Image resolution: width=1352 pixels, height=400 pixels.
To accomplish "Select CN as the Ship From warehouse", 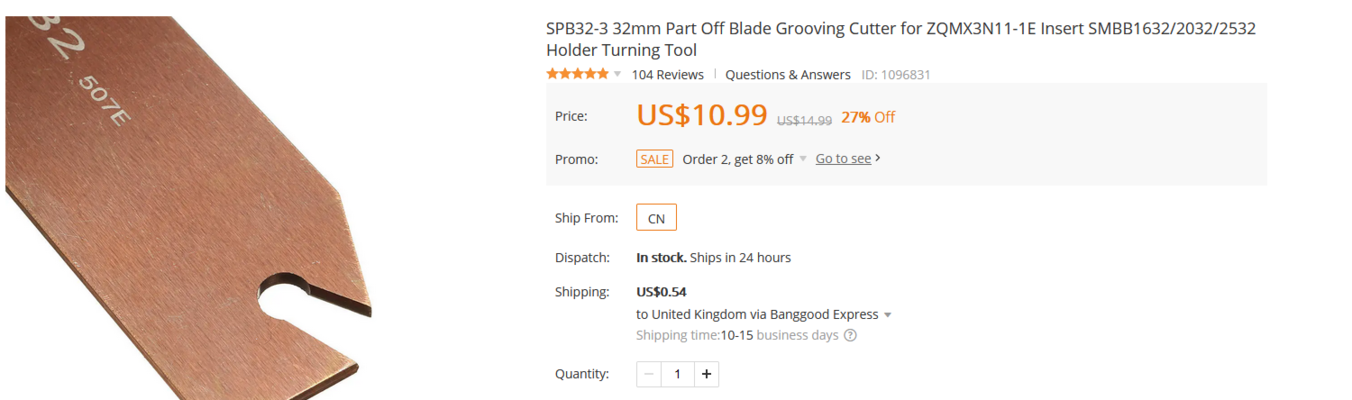I will pos(657,218).
